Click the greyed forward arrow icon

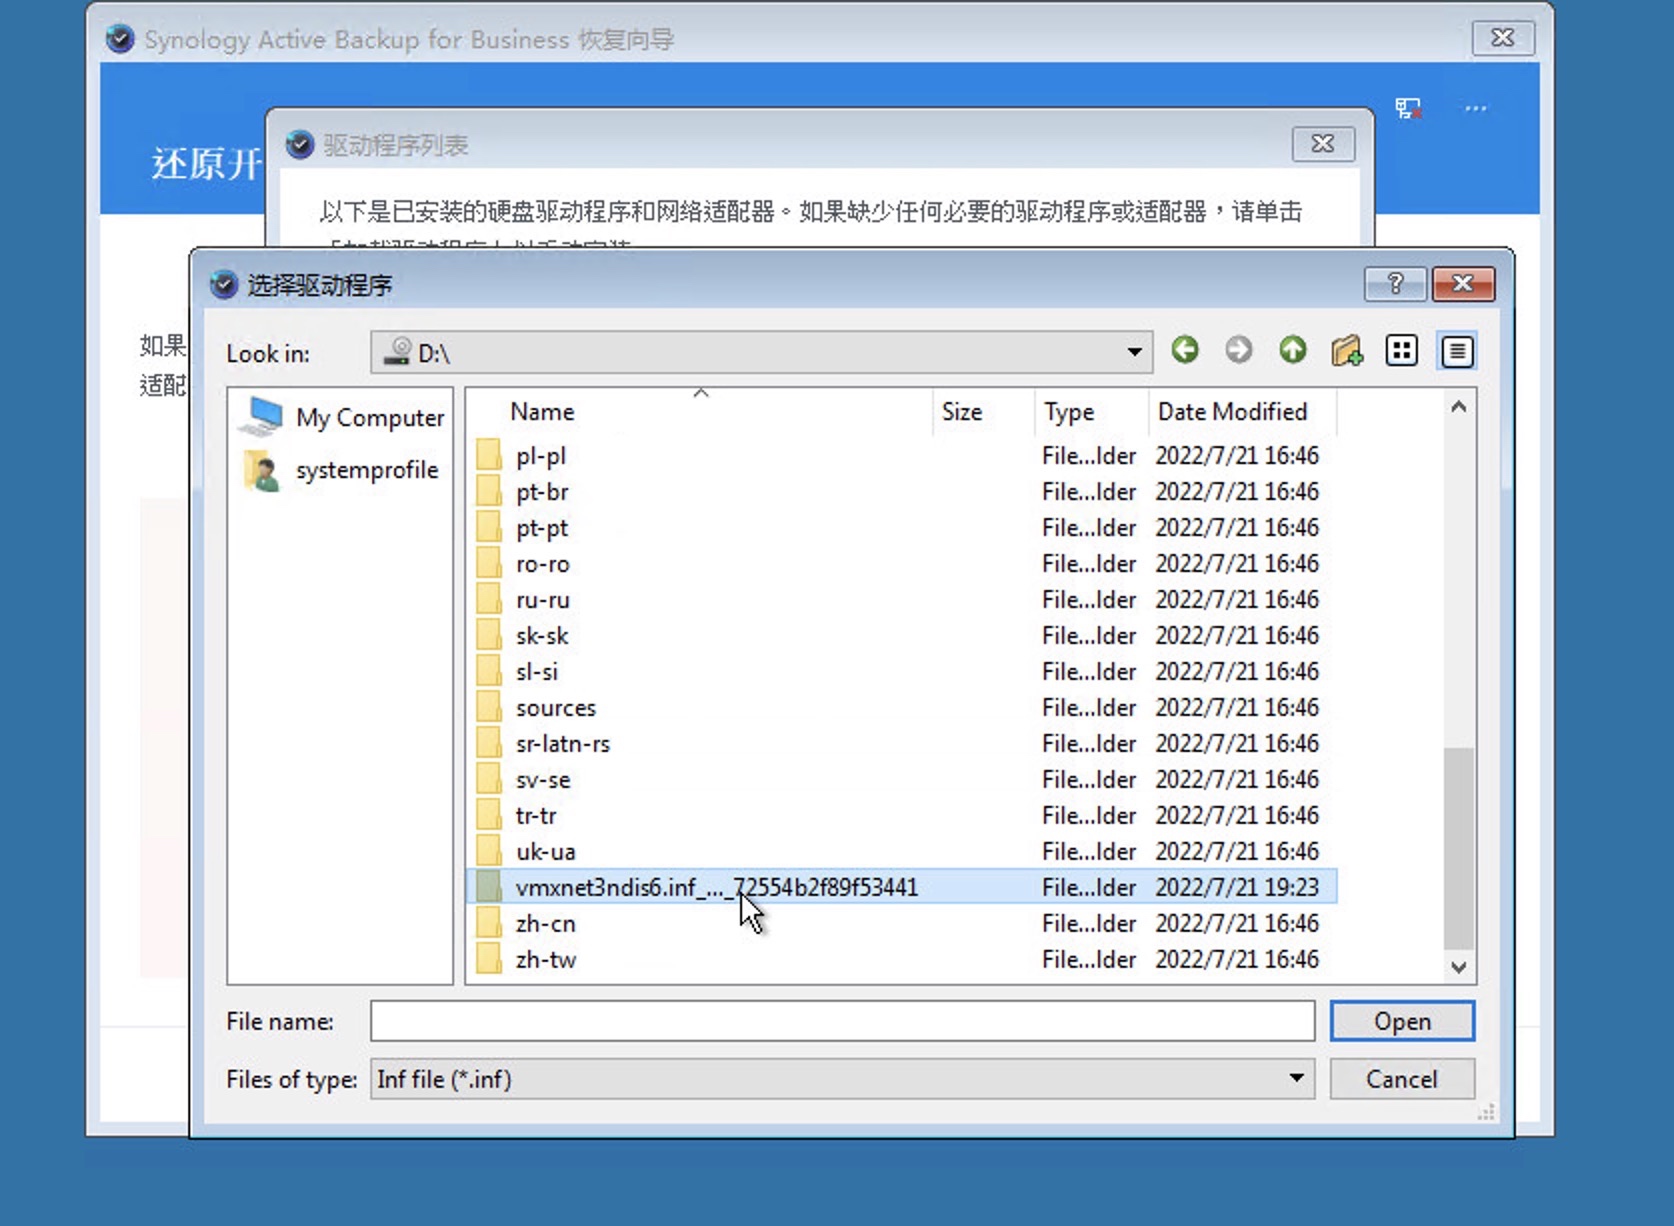pos(1239,350)
